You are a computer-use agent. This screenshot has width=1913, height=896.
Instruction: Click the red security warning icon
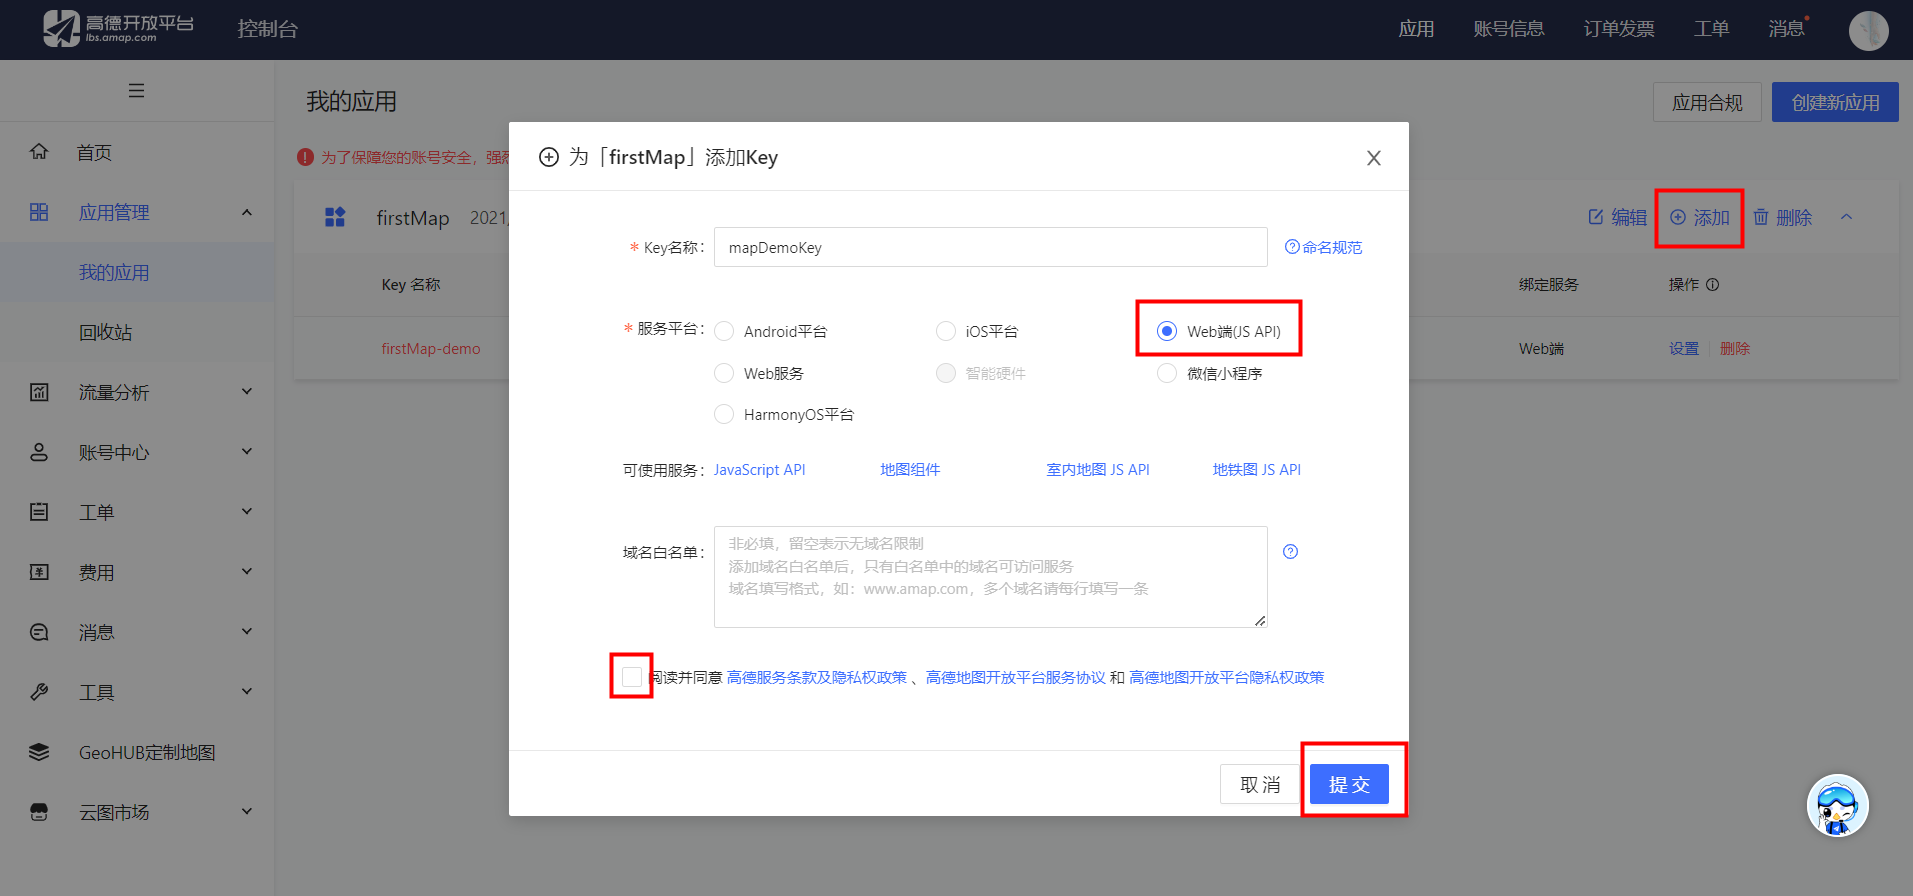coord(305,157)
